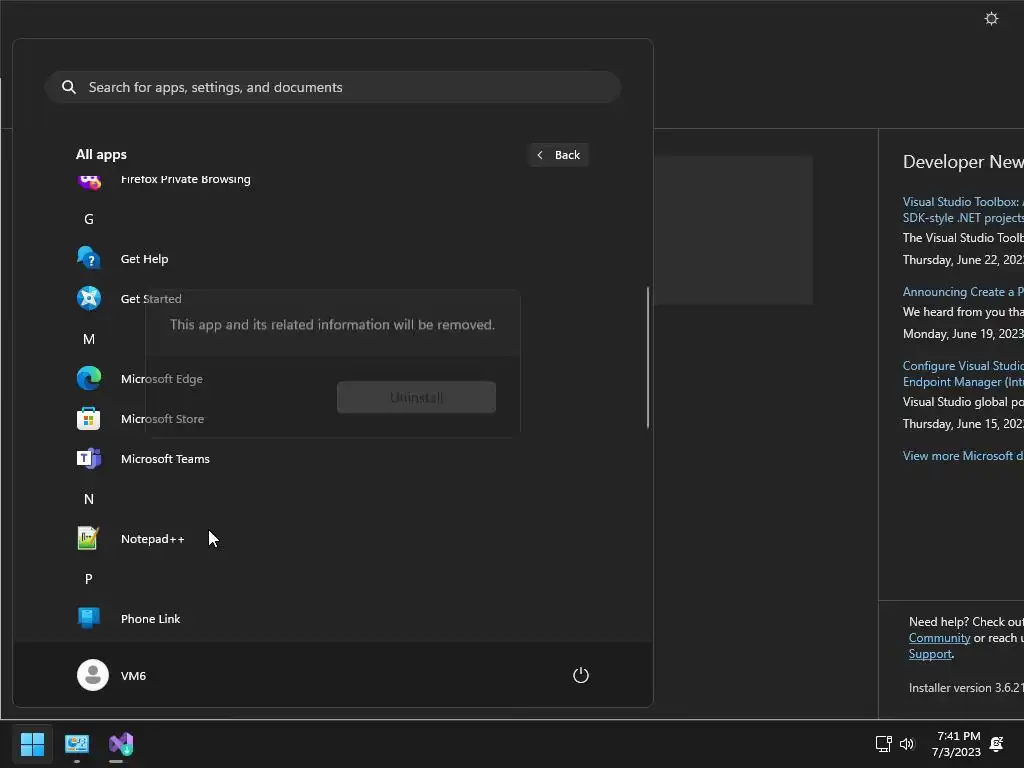Click the faded Uninstall button
Screen dimensions: 1024x768
[x=416, y=397]
